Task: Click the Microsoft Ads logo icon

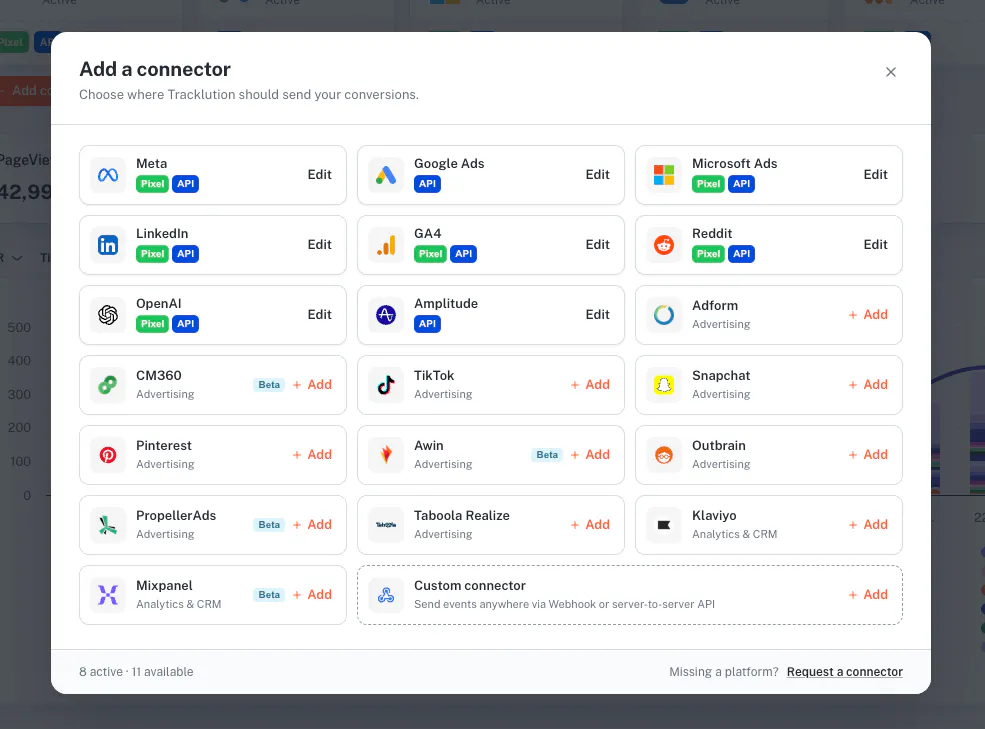Action: point(664,175)
